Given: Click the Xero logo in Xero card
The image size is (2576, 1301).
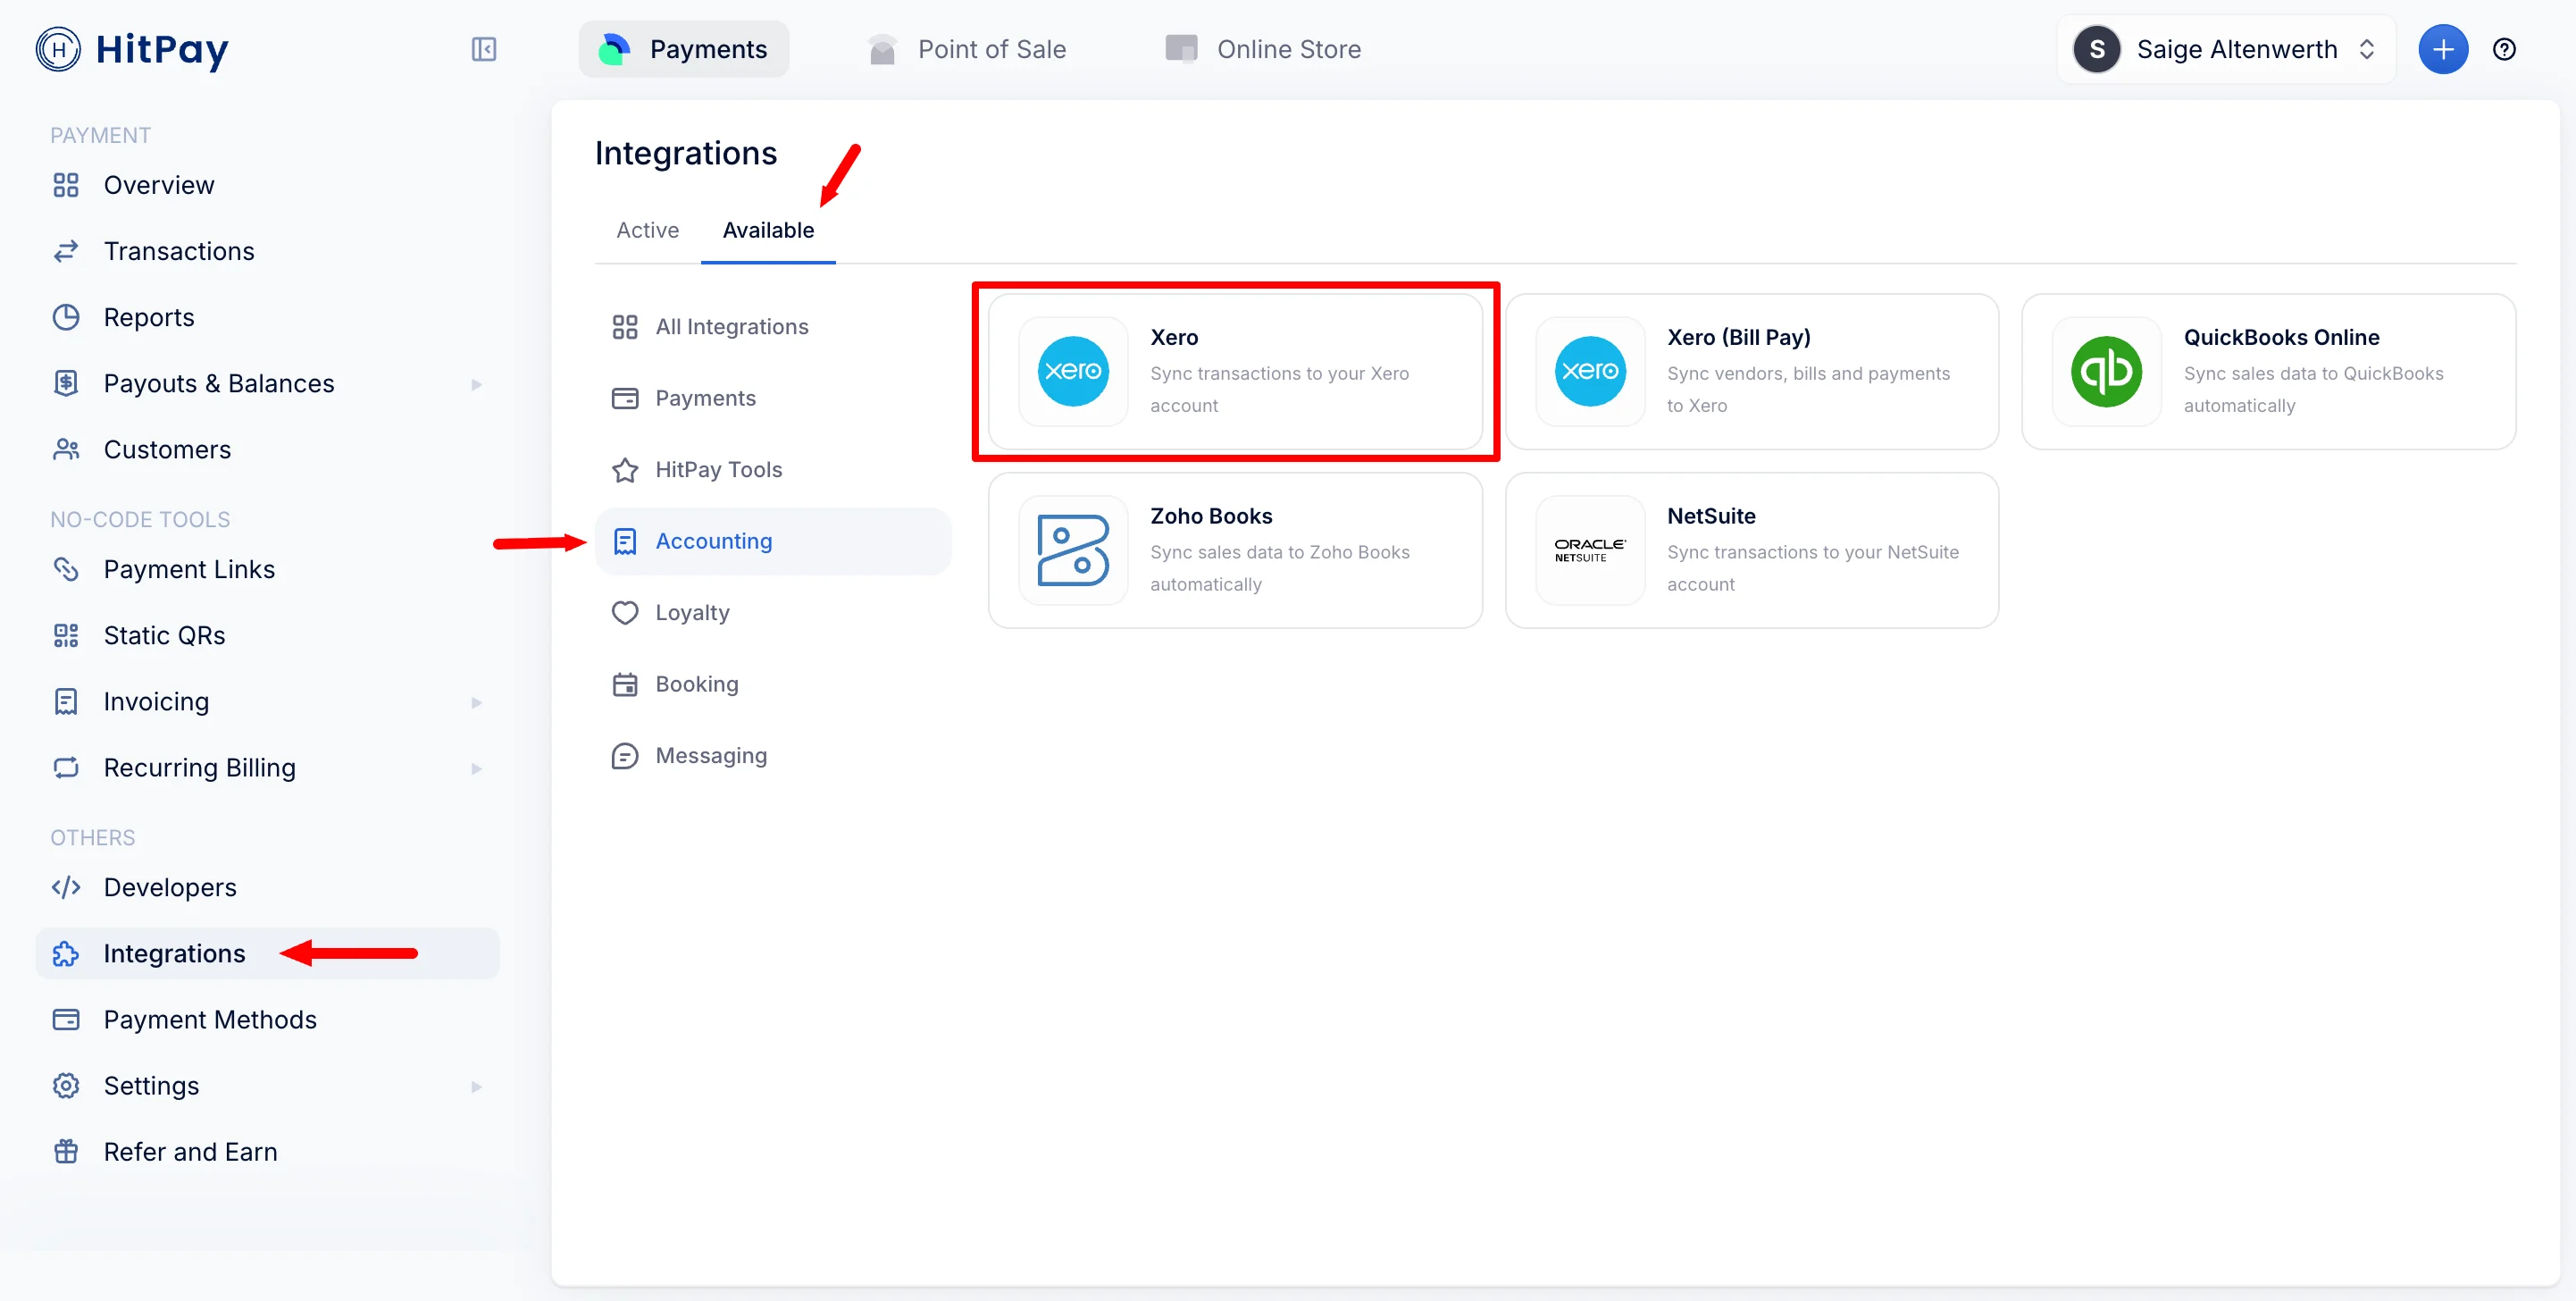Looking at the screenshot, I should 1072,371.
